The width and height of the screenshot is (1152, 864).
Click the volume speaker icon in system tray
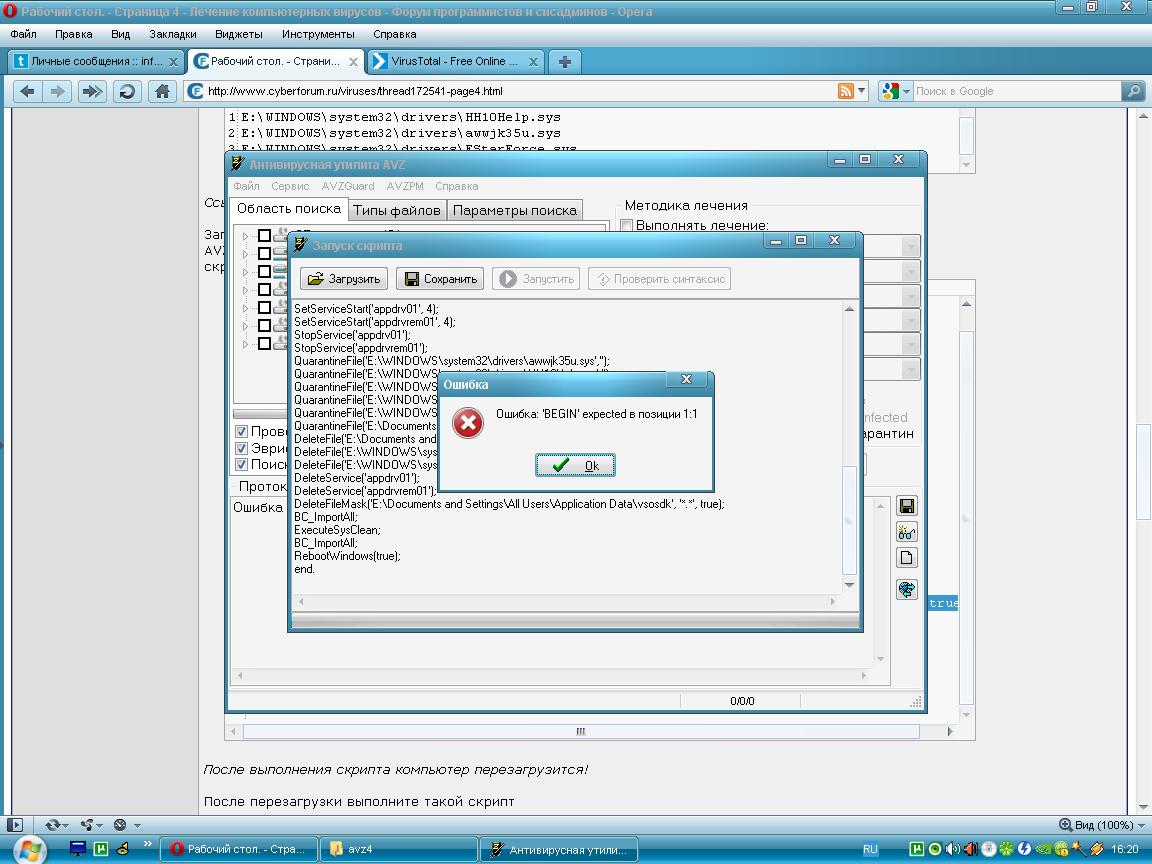coord(954,849)
